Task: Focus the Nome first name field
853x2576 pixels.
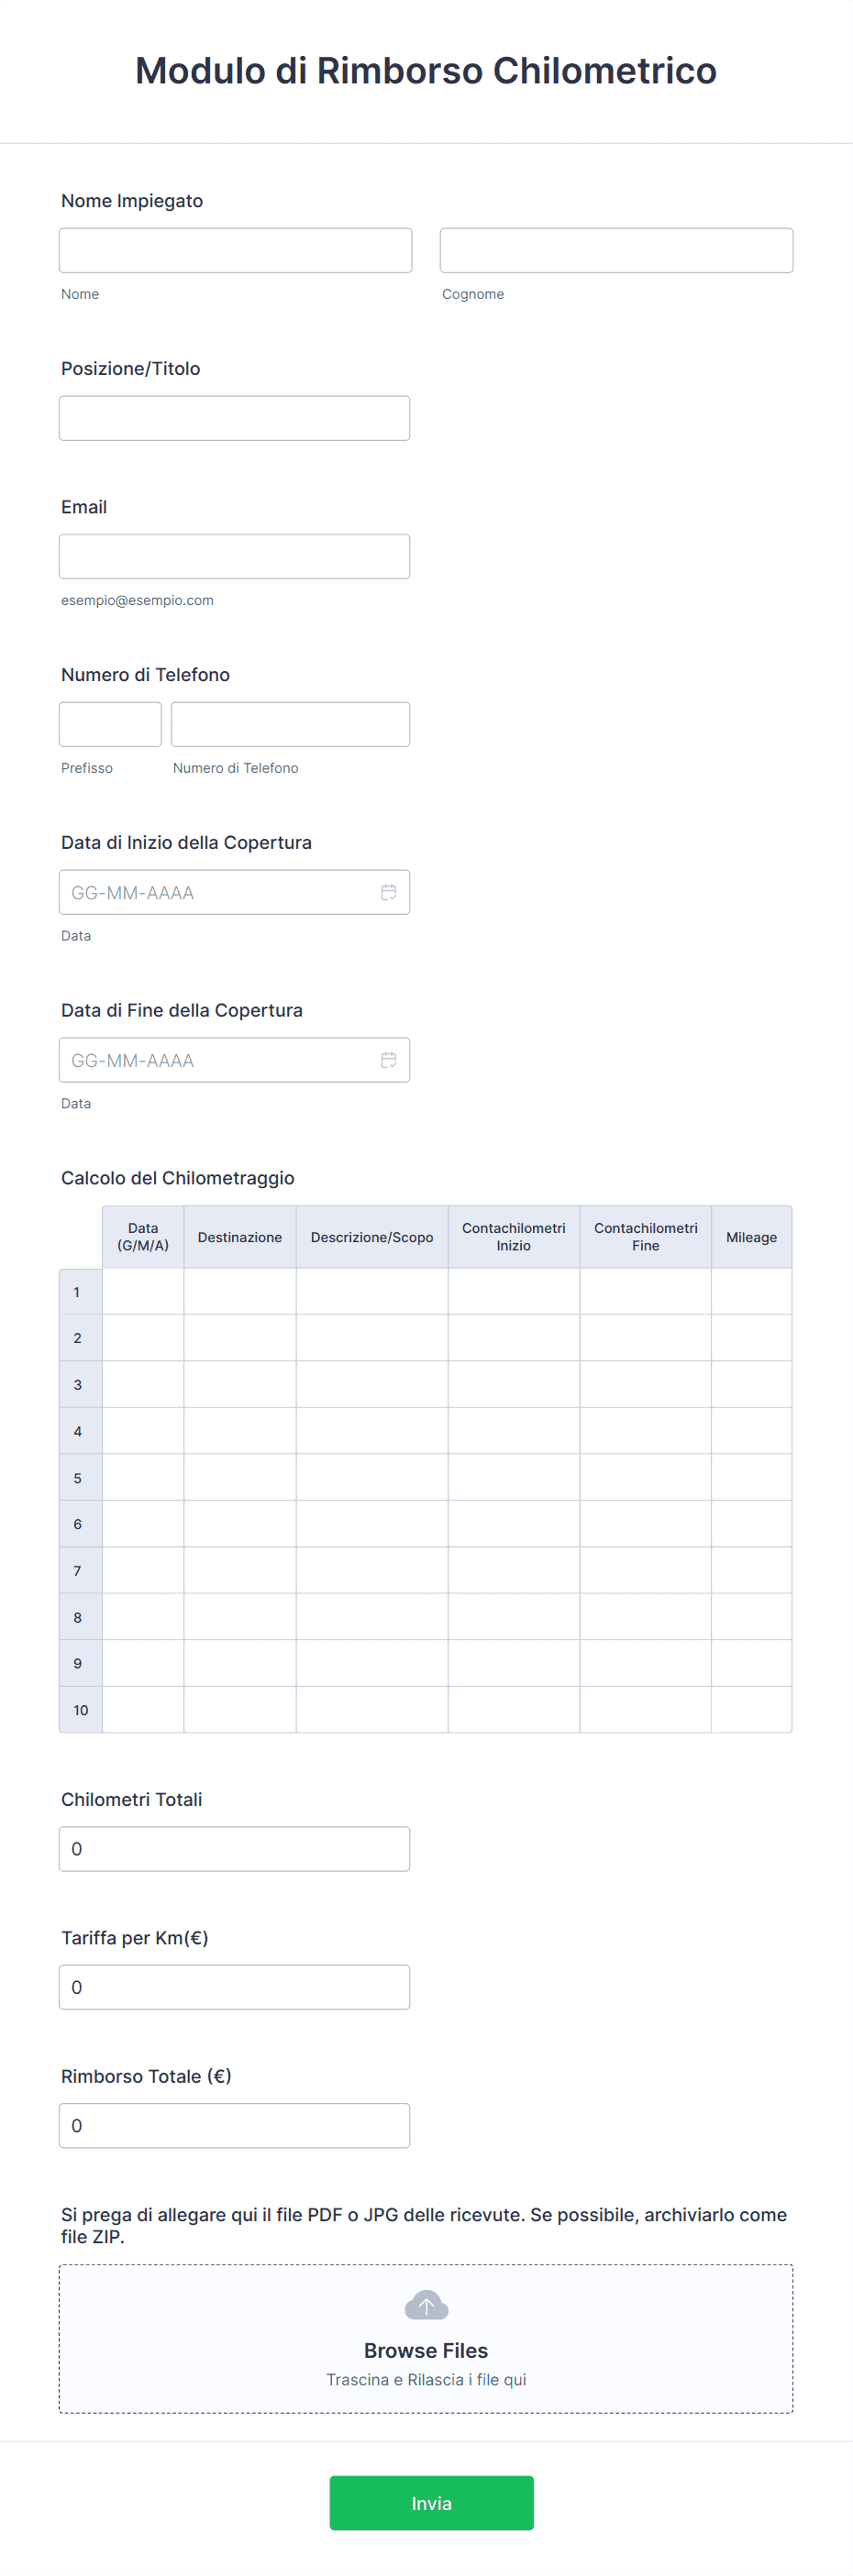Action: click(235, 250)
